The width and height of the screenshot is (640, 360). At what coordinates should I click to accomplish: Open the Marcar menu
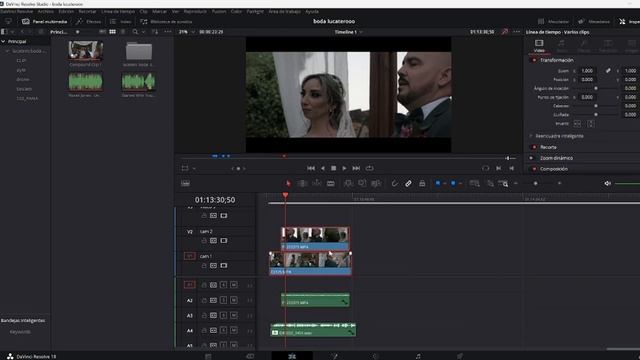click(159, 11)
